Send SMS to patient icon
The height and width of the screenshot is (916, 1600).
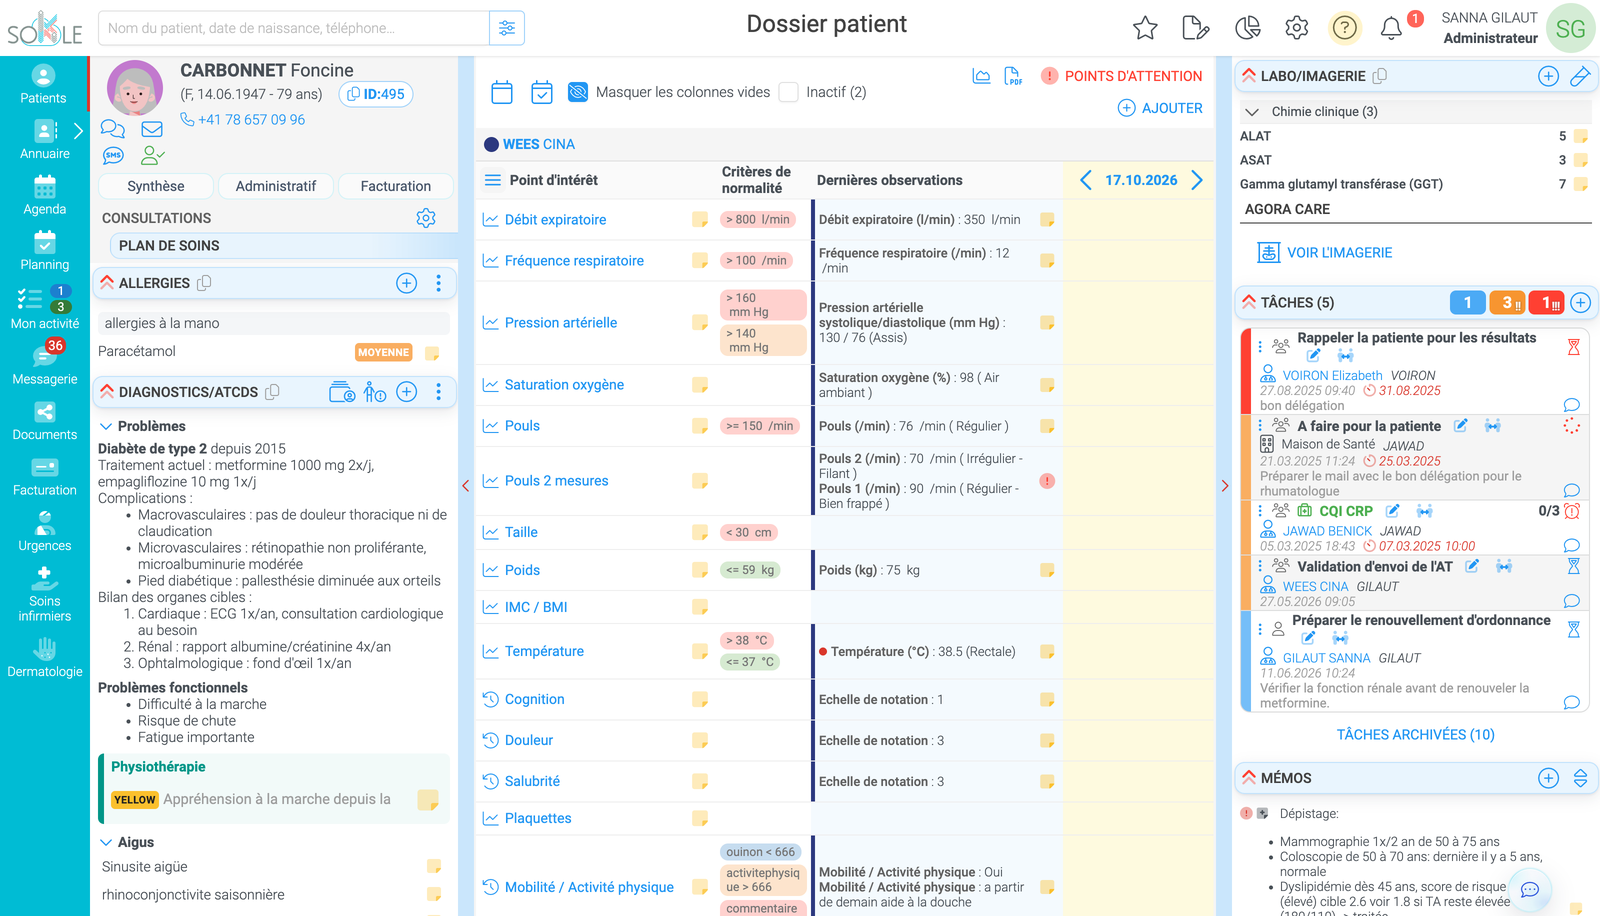[x=113, y=155]
